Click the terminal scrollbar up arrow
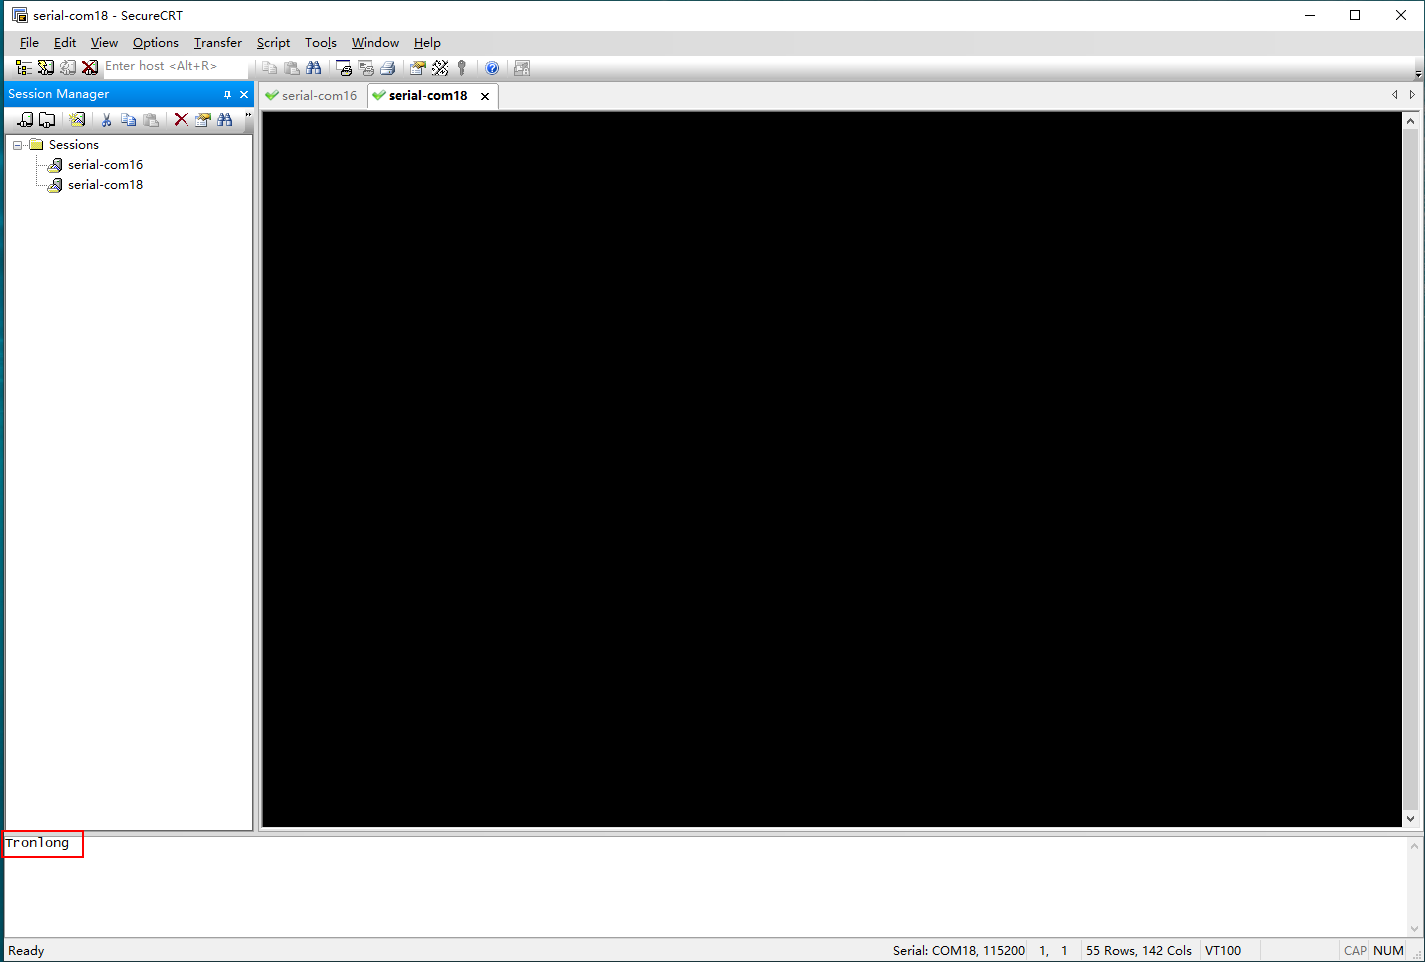Viewport: 1425px width, 962px height. click(1410, 120)
